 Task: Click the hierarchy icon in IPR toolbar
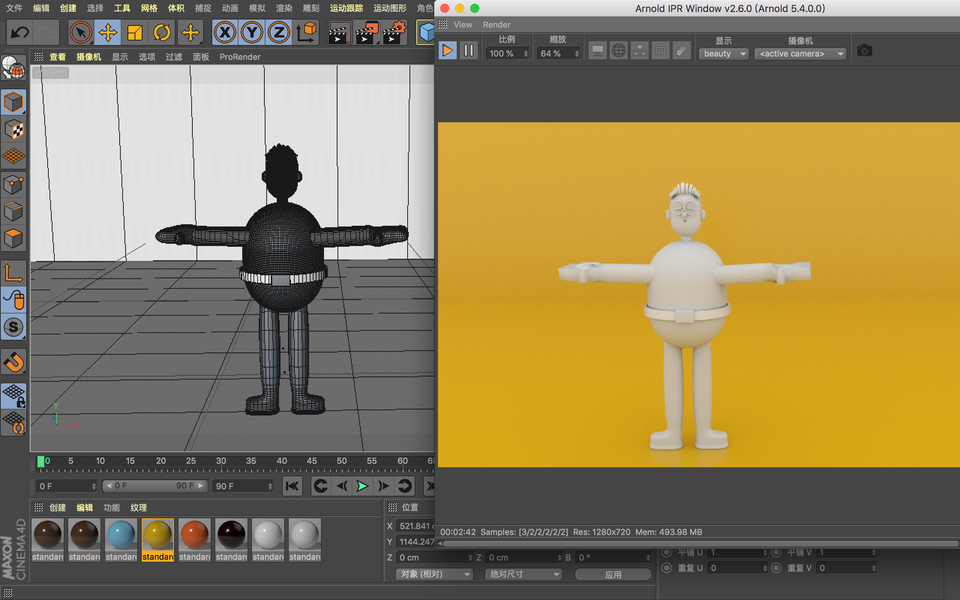[640, 51]
